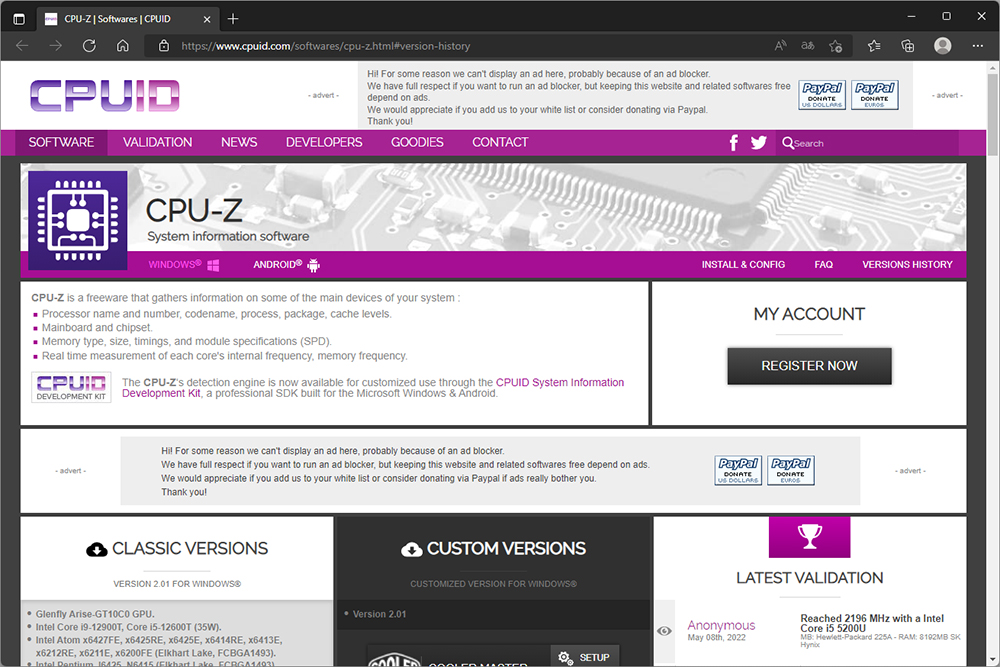The width and height of the screenshot is (1000, 667).
Task: Open the GOODIES menu
Action: (x=417, y=142)
